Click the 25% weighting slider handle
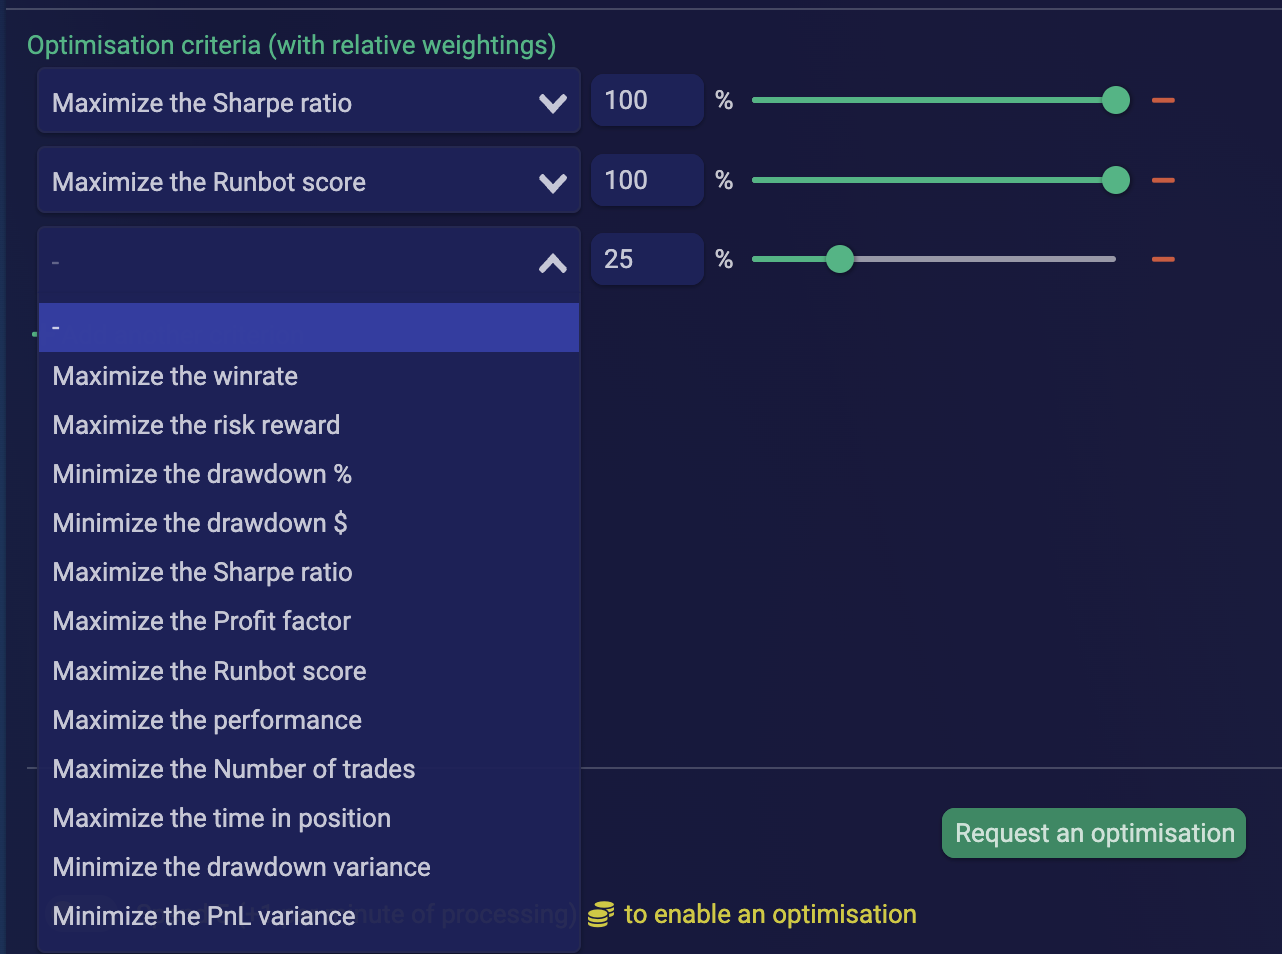Image resolution: width=1282 pixels, height=954 pixels. [840, 260]
